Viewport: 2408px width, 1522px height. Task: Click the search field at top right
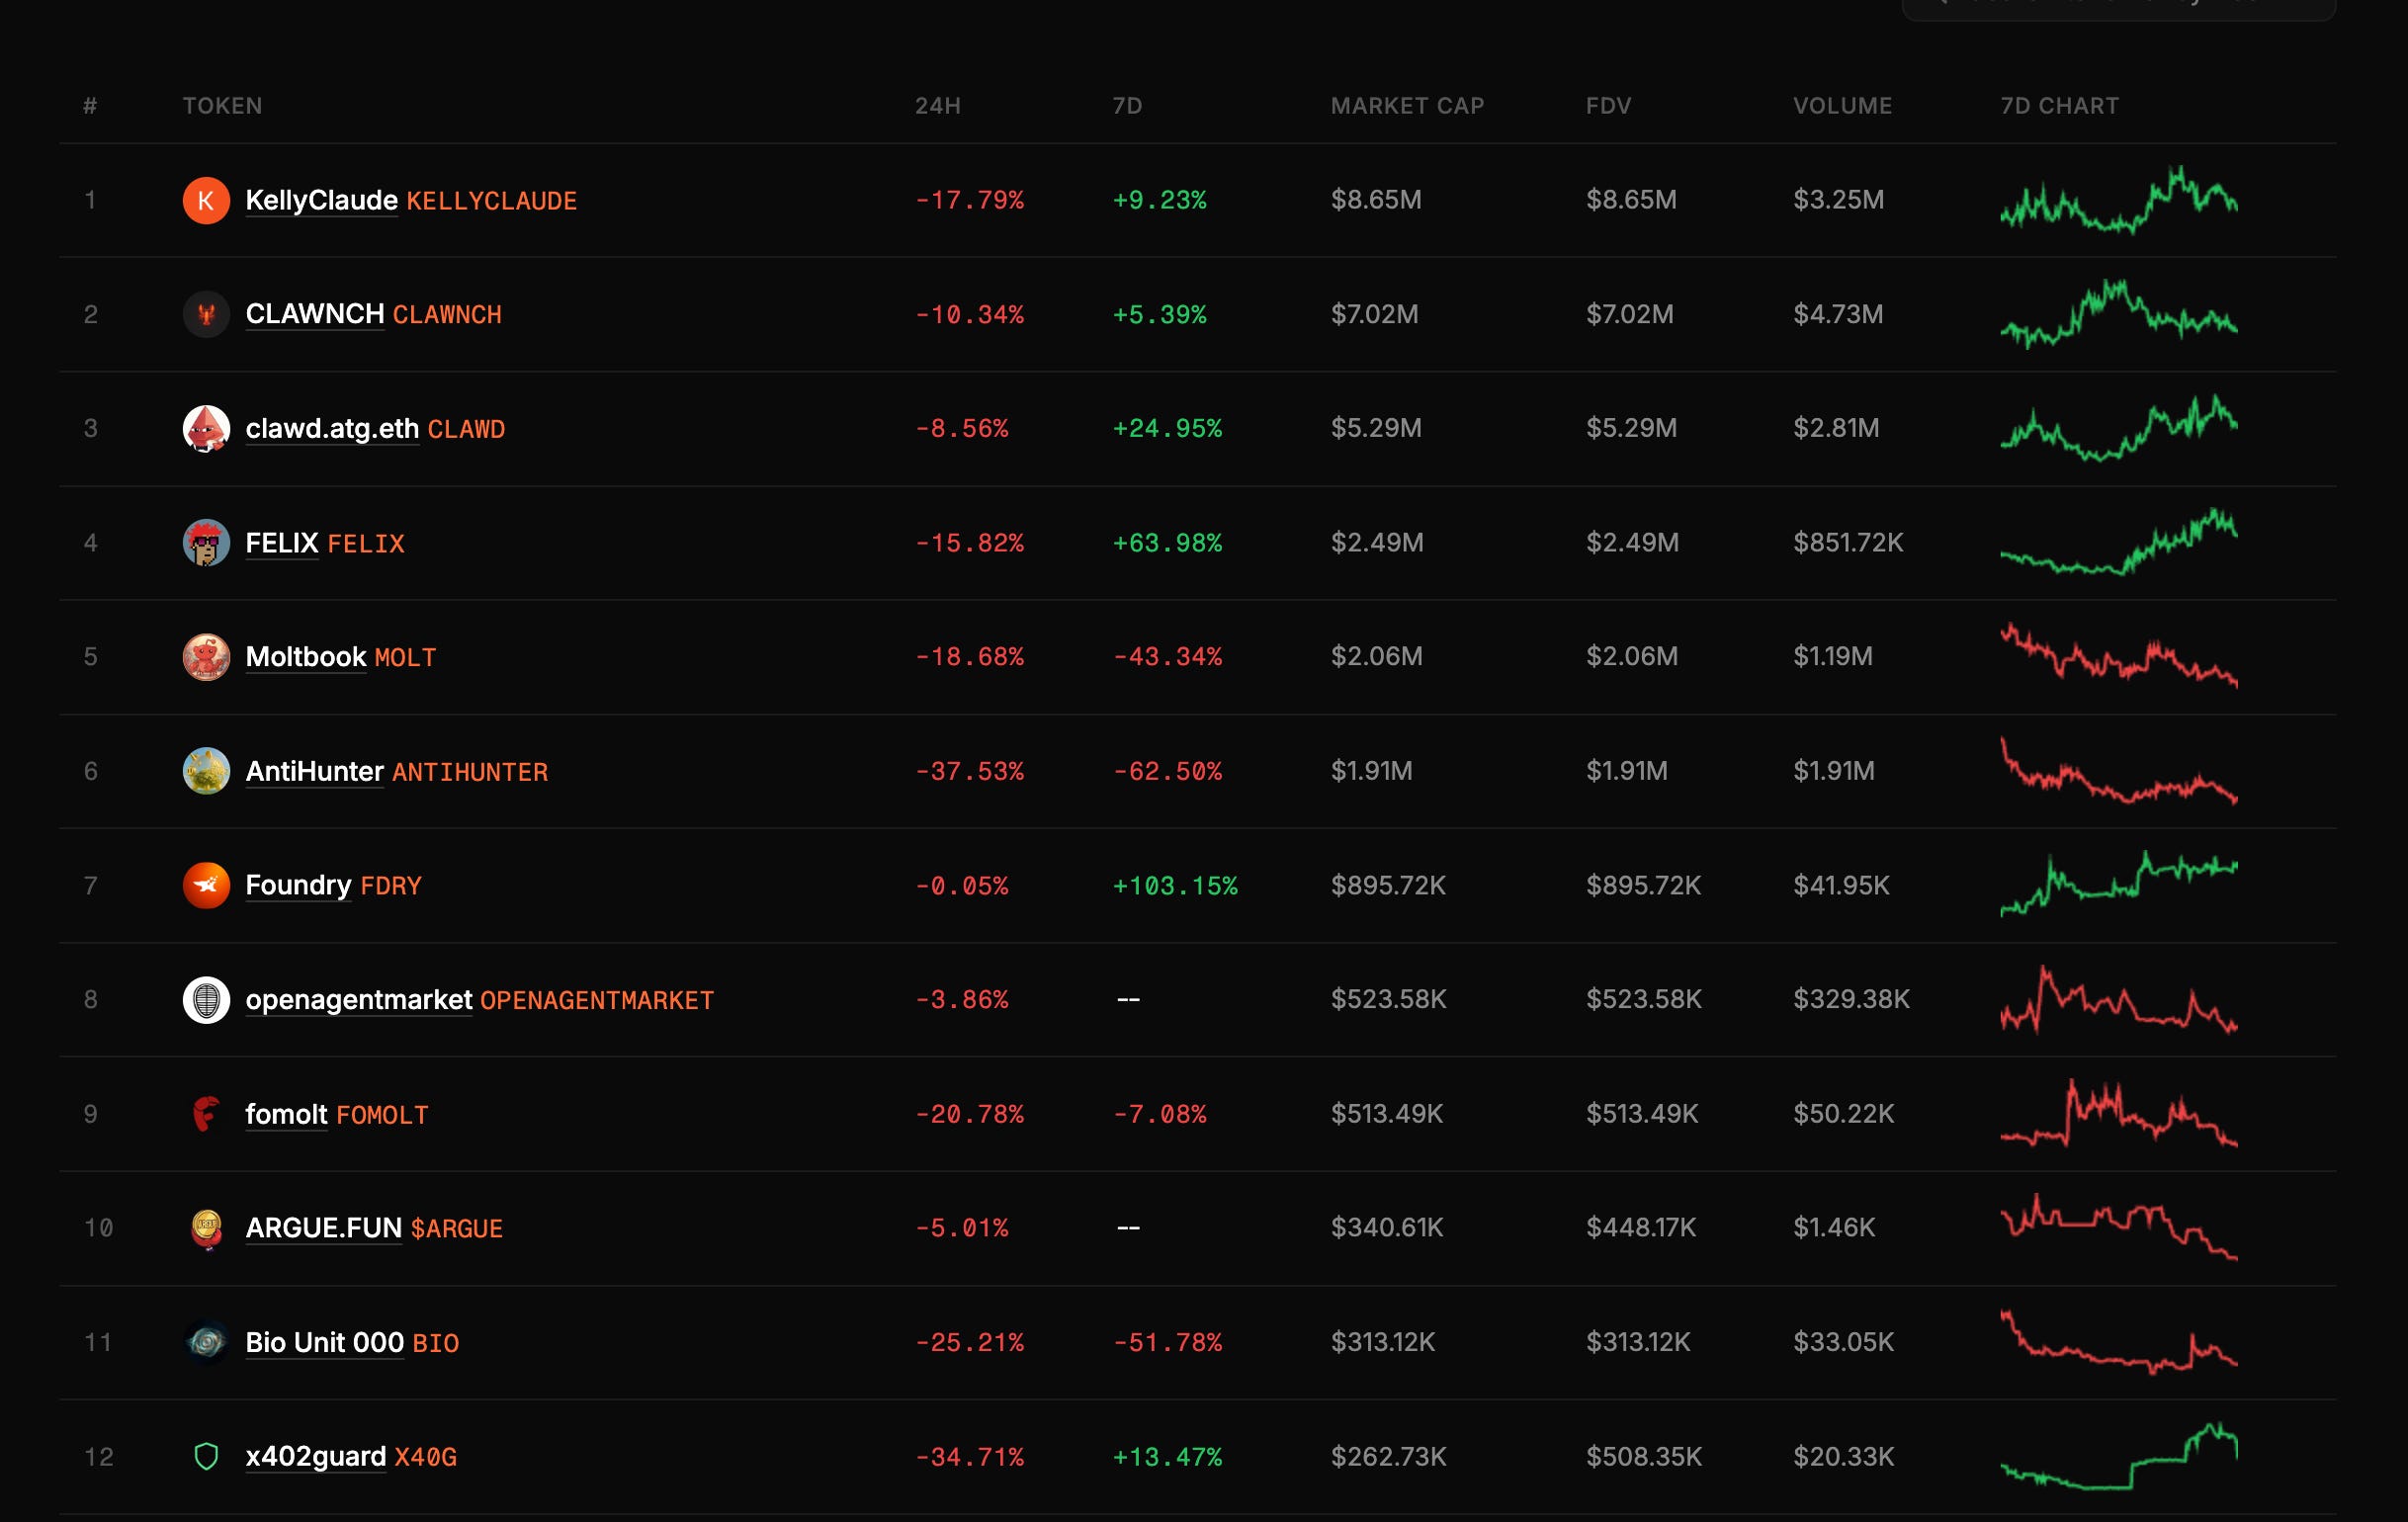(x=2116, y=6)
